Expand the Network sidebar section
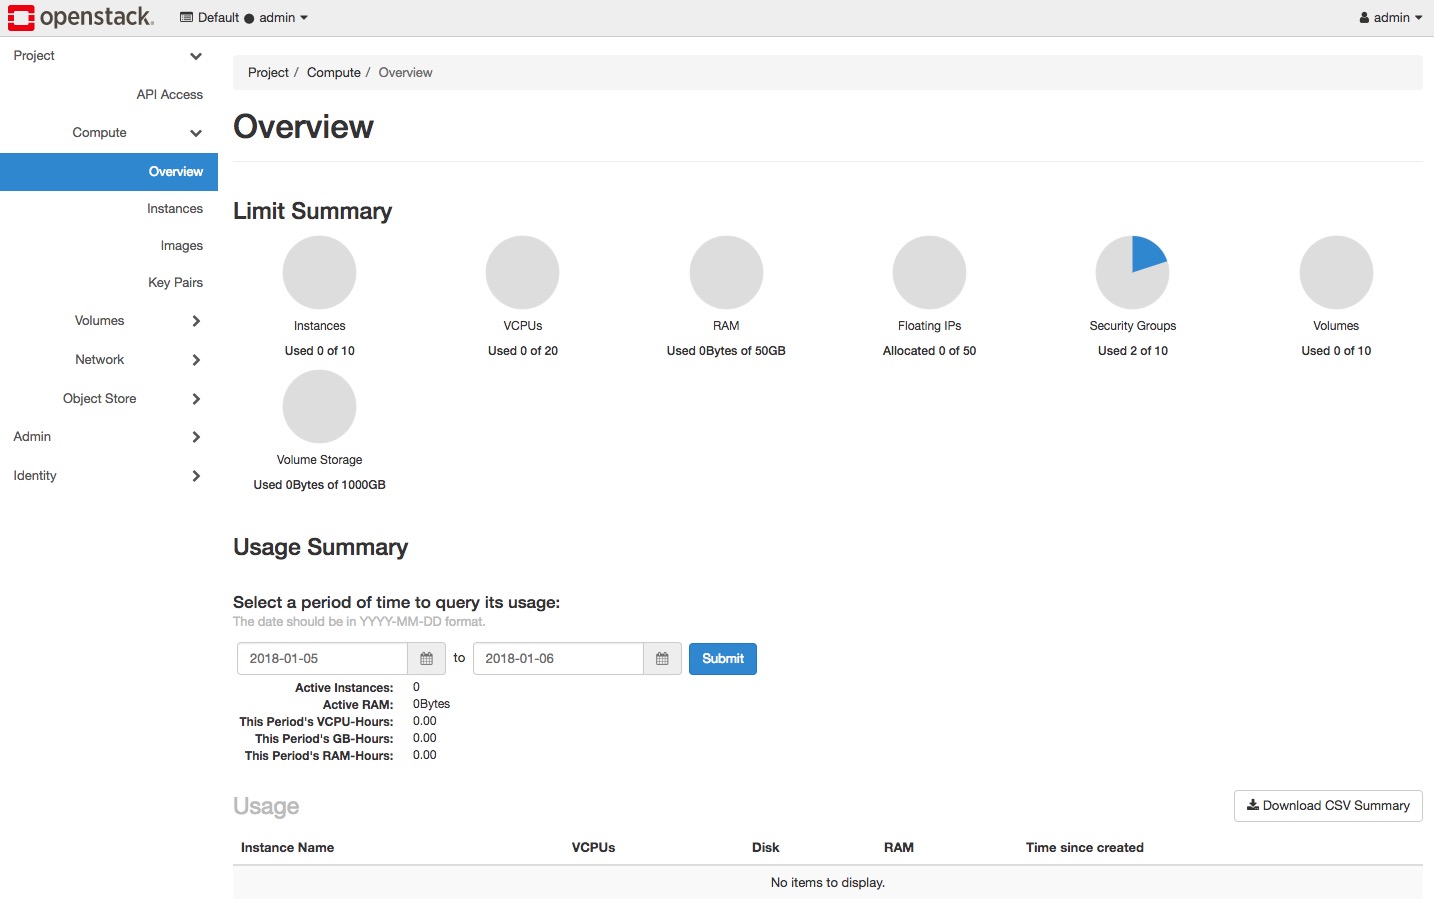Viewport: 1434px width, 899px height. click(x=108, y=360)
